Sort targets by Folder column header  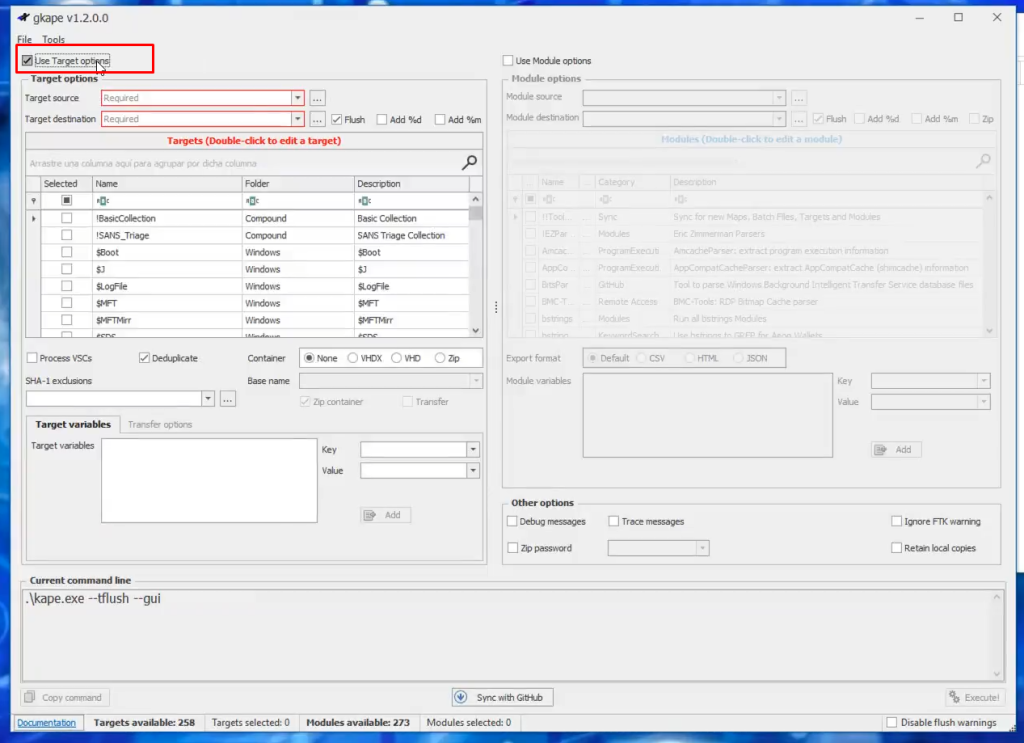[x=298, y=183]
